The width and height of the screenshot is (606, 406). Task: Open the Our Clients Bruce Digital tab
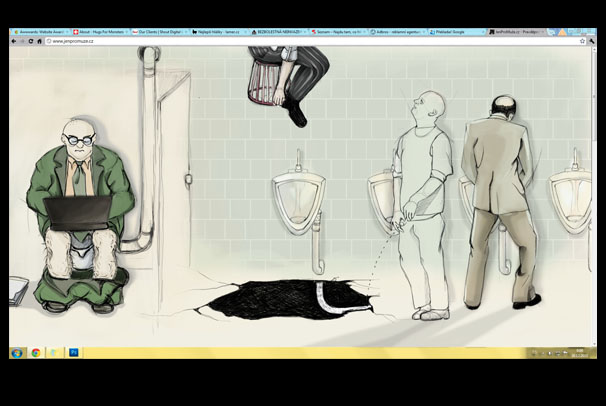click(x=157, y=32)
